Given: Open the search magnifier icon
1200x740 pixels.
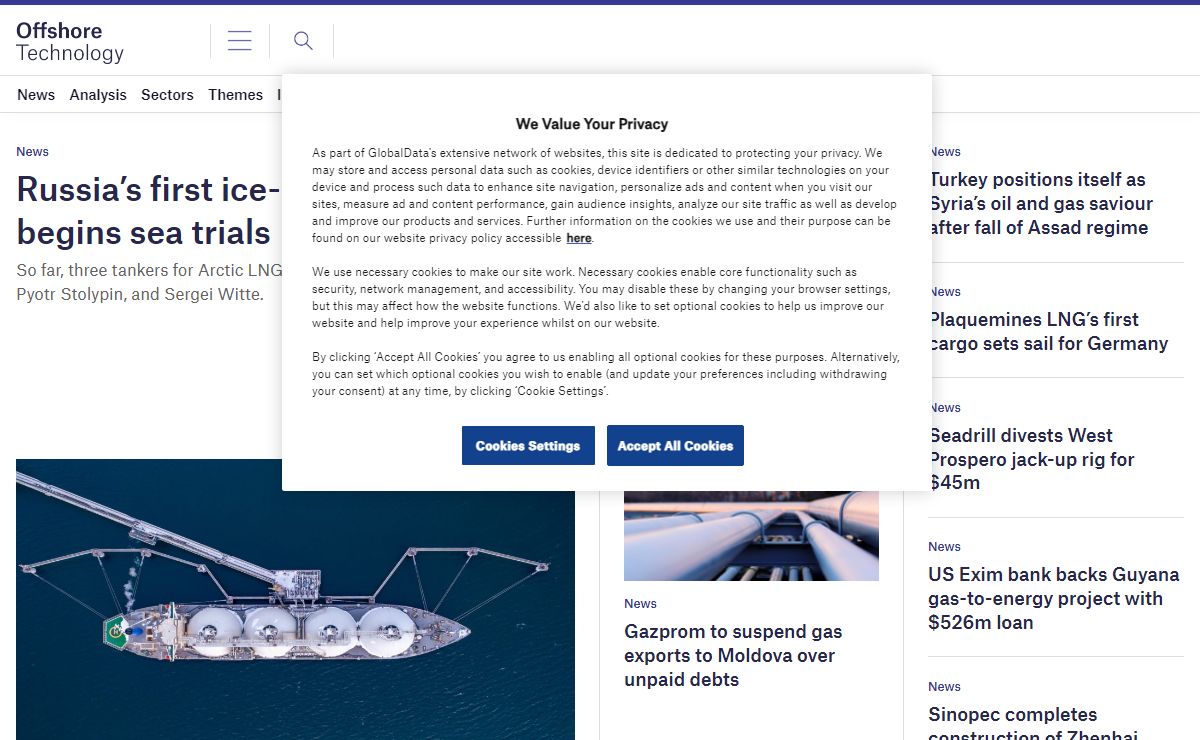Looking at the screenshot, I should click(303, 41).
